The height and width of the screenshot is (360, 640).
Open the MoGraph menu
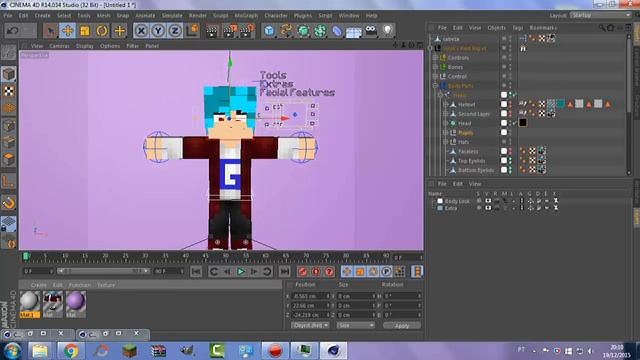[246, 16]
